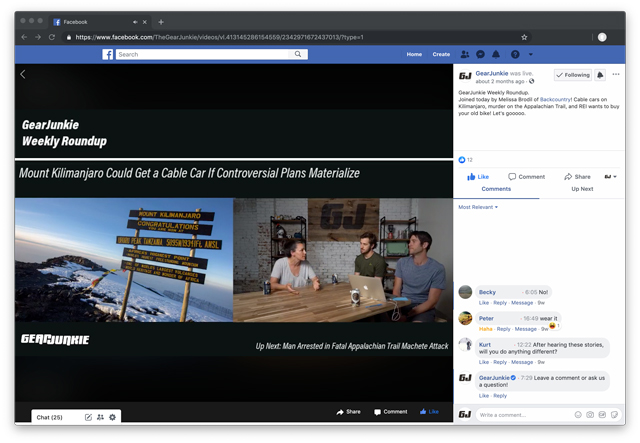Click Comment below the video
This screenshot has height=443, width=640.
(x=391, y=412)
